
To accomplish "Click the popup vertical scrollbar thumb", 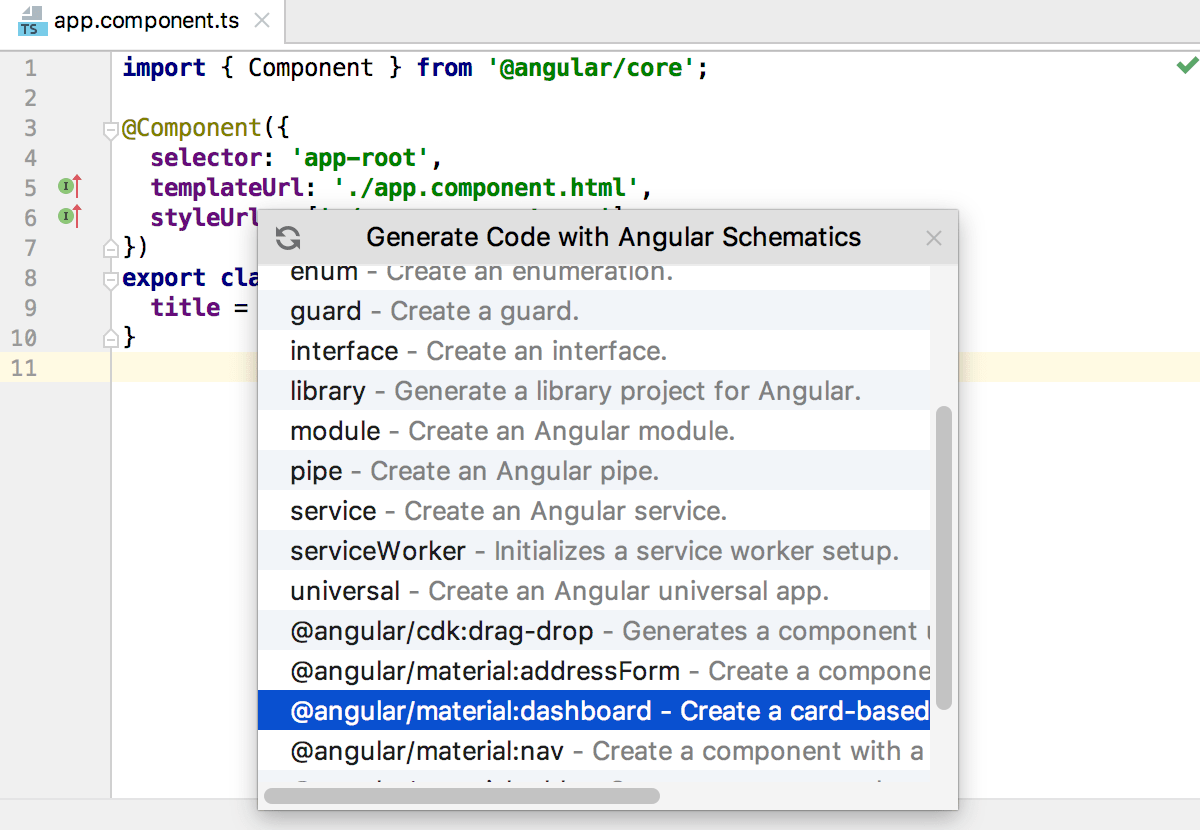I will (x=944, y=558).
